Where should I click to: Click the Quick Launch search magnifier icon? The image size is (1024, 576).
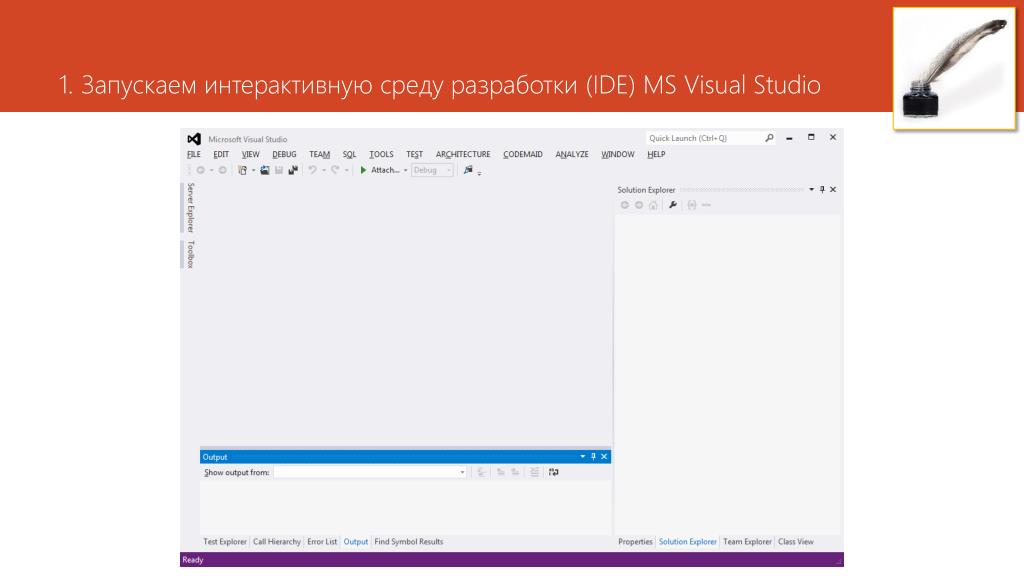[769, 138]
